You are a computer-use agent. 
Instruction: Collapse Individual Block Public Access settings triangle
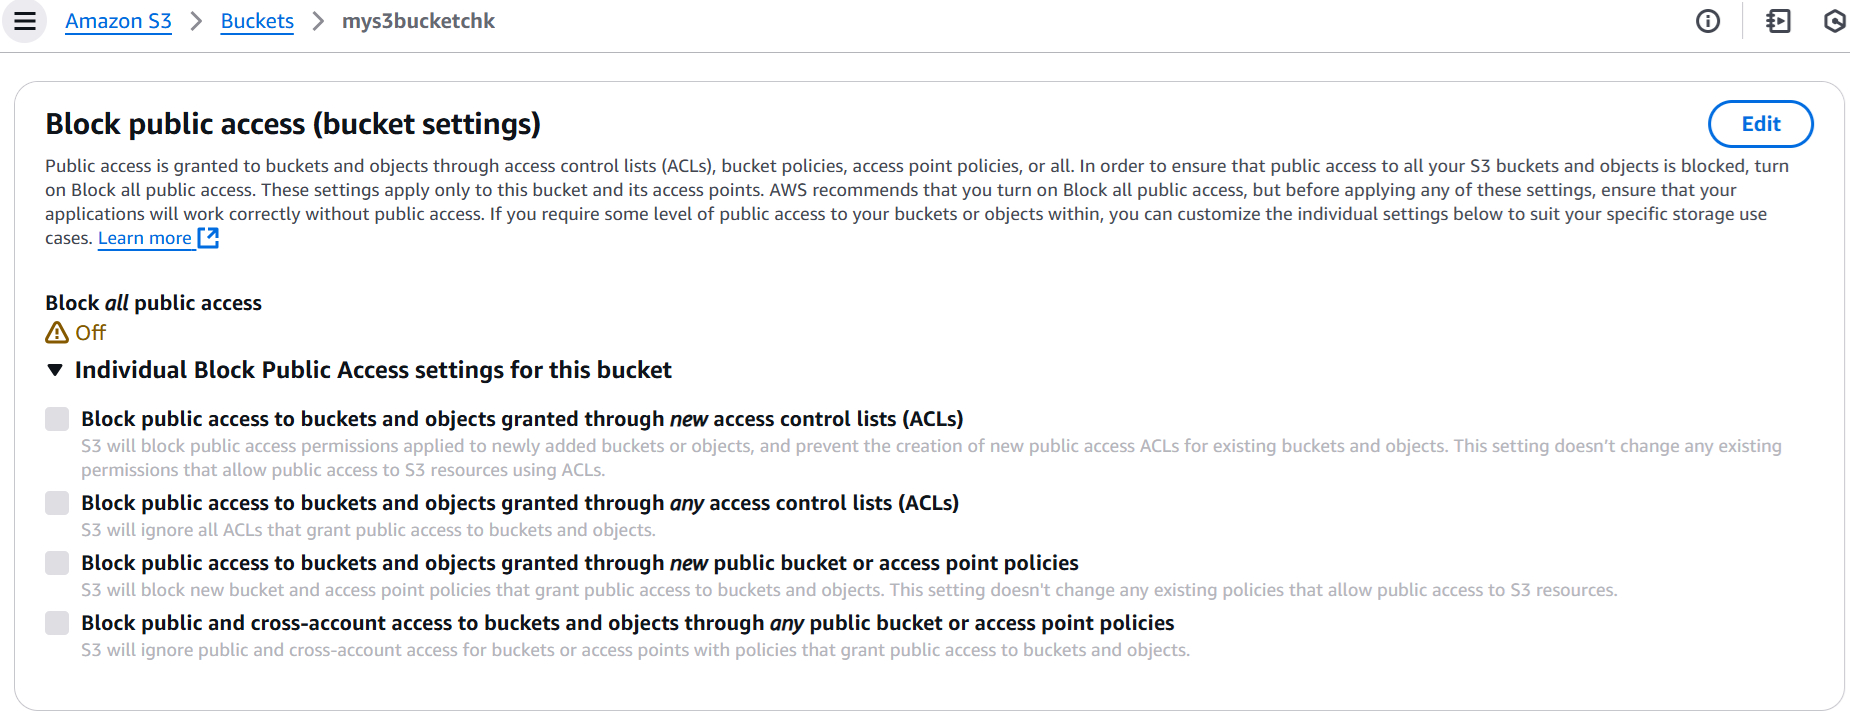coord(55,370)
